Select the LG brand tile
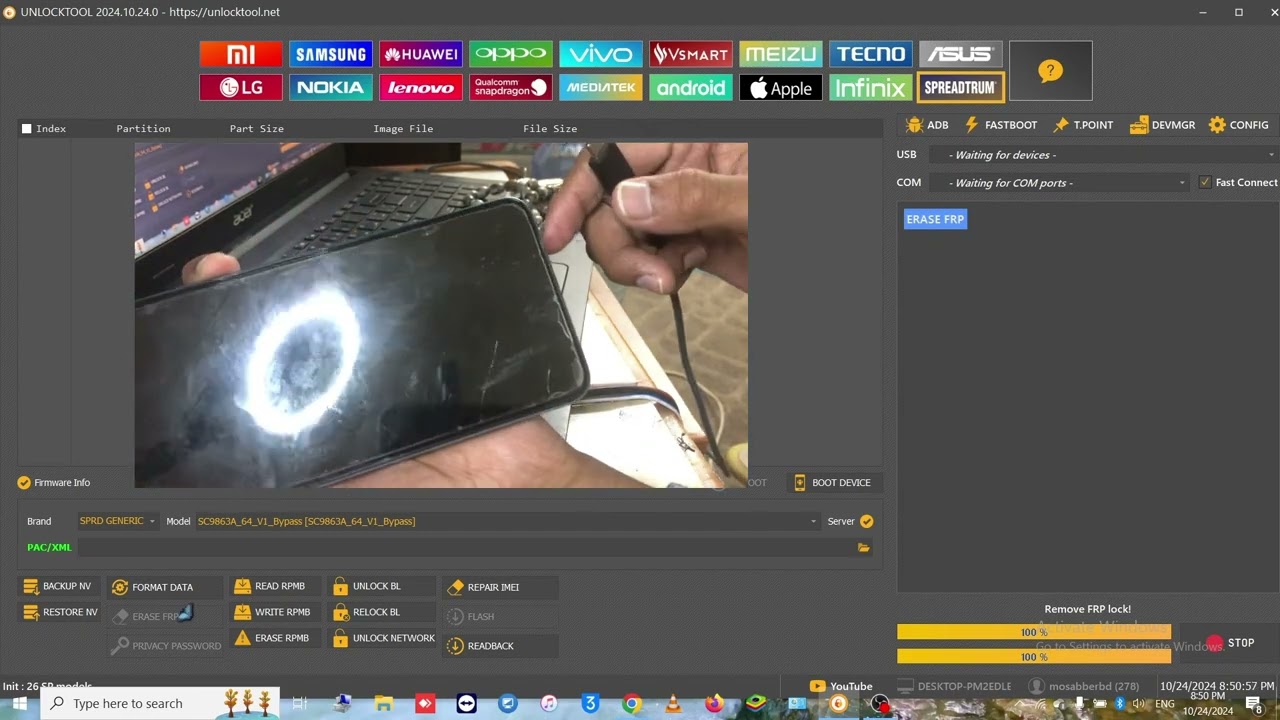 [241, 88]
